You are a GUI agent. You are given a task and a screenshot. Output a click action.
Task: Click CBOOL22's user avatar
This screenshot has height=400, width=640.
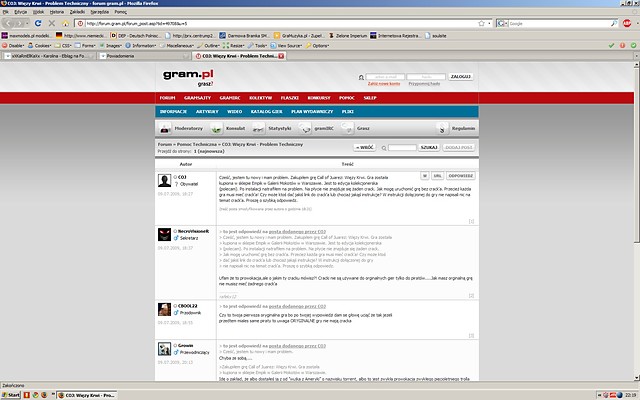pos(164,309)
